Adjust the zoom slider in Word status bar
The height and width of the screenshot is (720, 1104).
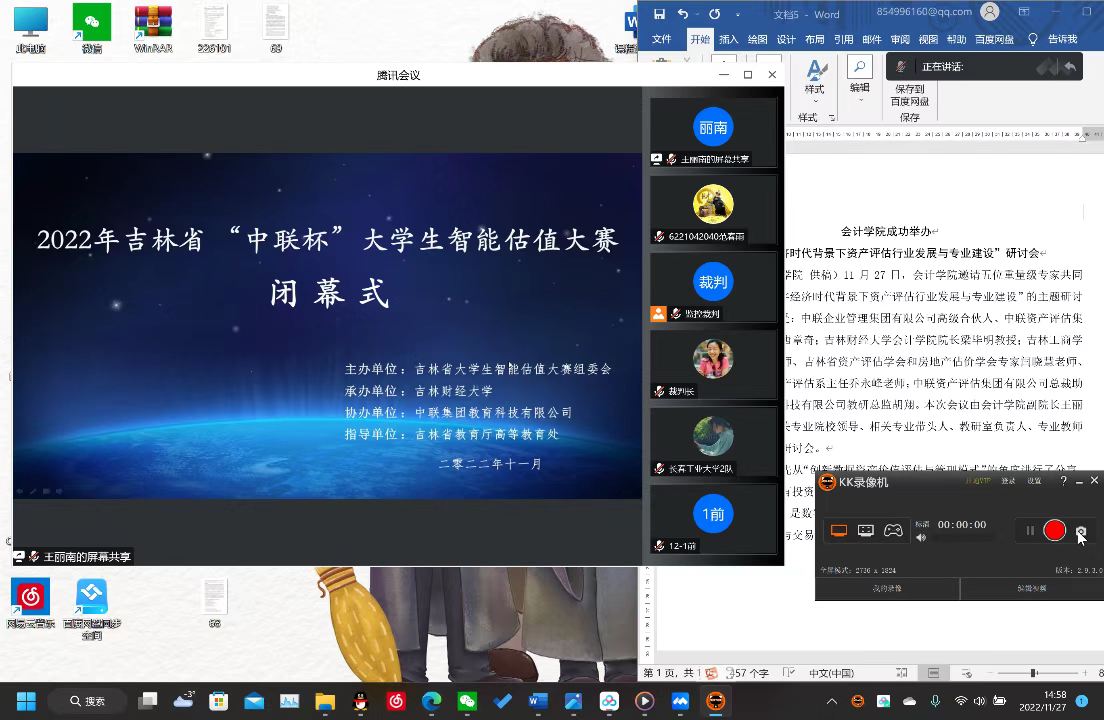(x=1032, y=673)
